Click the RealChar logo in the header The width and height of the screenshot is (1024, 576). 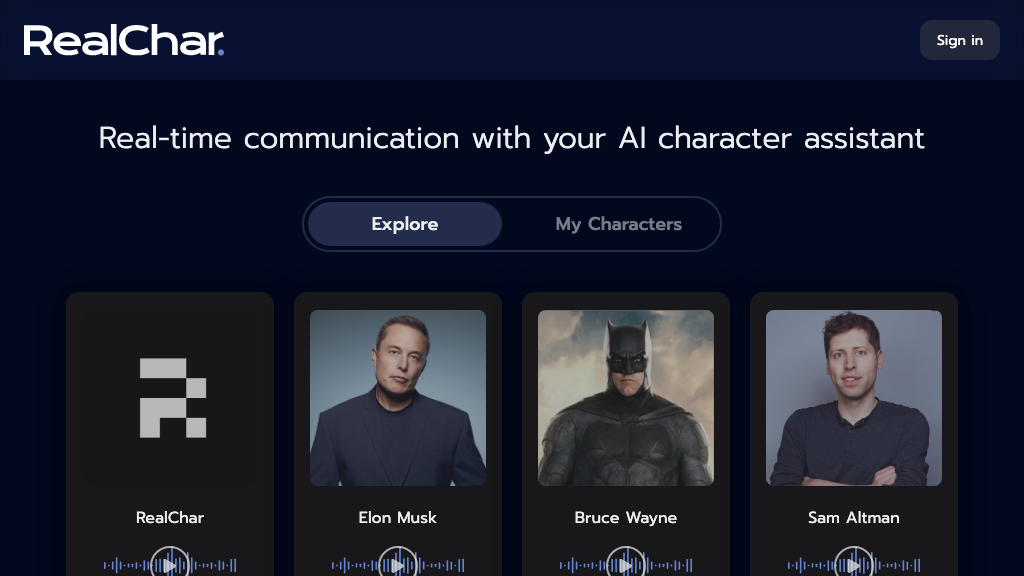click(x=124, y=40)
